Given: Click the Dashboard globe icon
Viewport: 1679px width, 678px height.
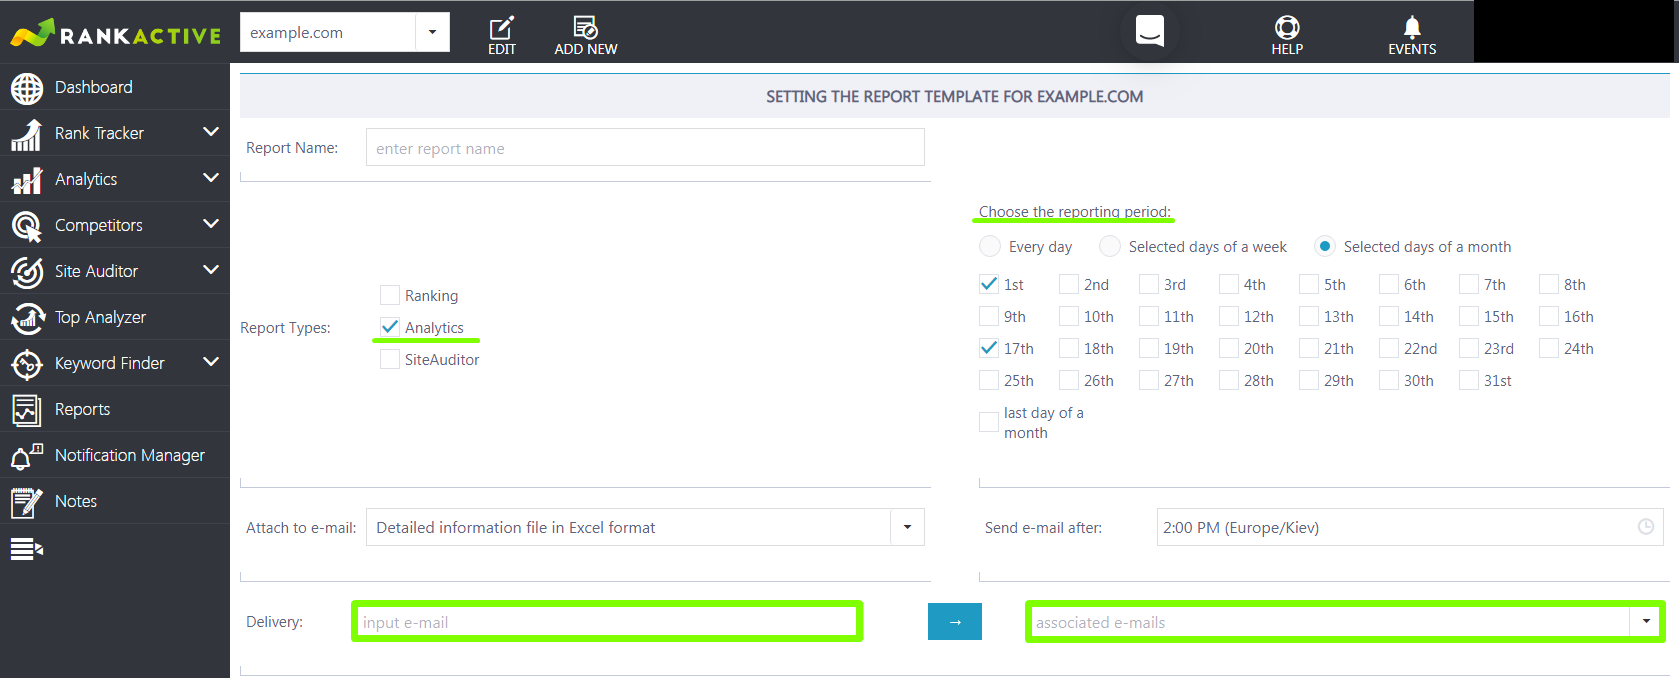Looking at the screenshot, I should click(x=27, y=88).
